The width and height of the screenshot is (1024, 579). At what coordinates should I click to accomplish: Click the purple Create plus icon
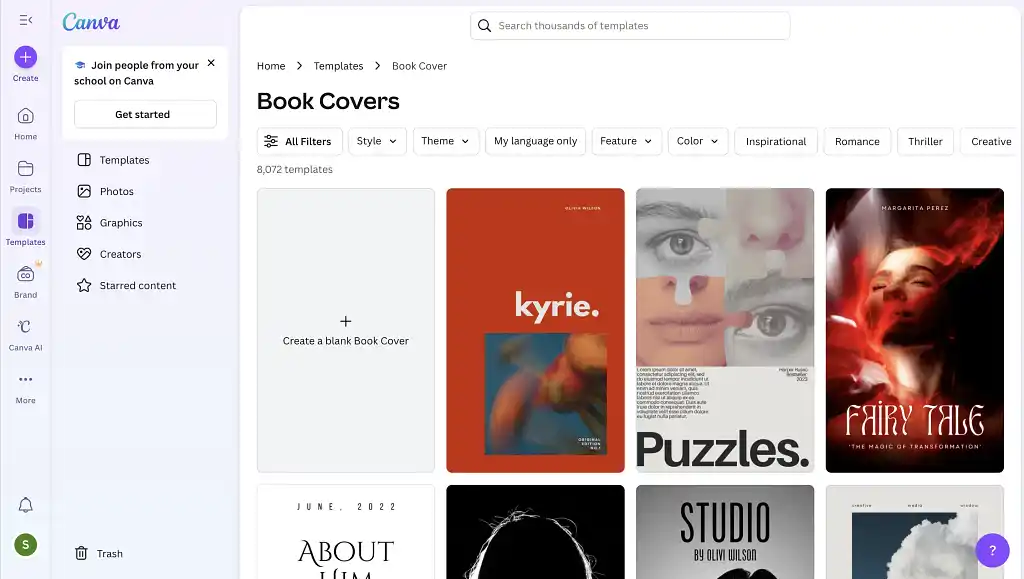click(x=26, y=57)
